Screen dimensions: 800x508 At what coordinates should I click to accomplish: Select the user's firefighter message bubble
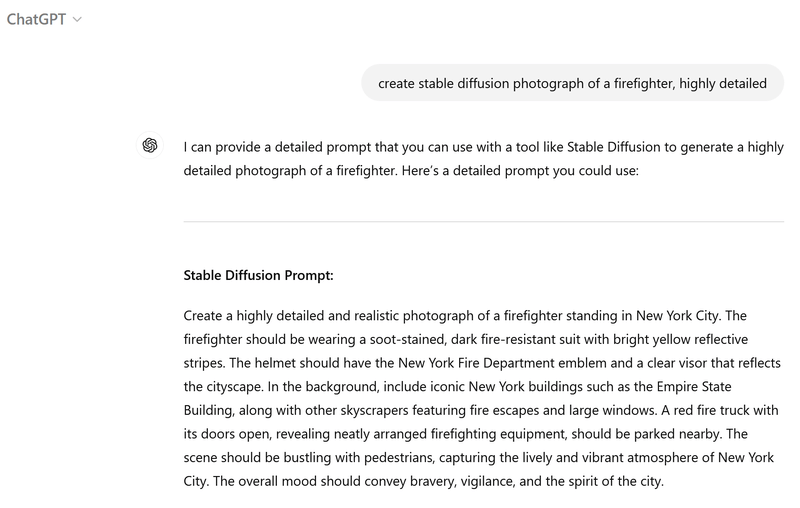coord(572,84)
